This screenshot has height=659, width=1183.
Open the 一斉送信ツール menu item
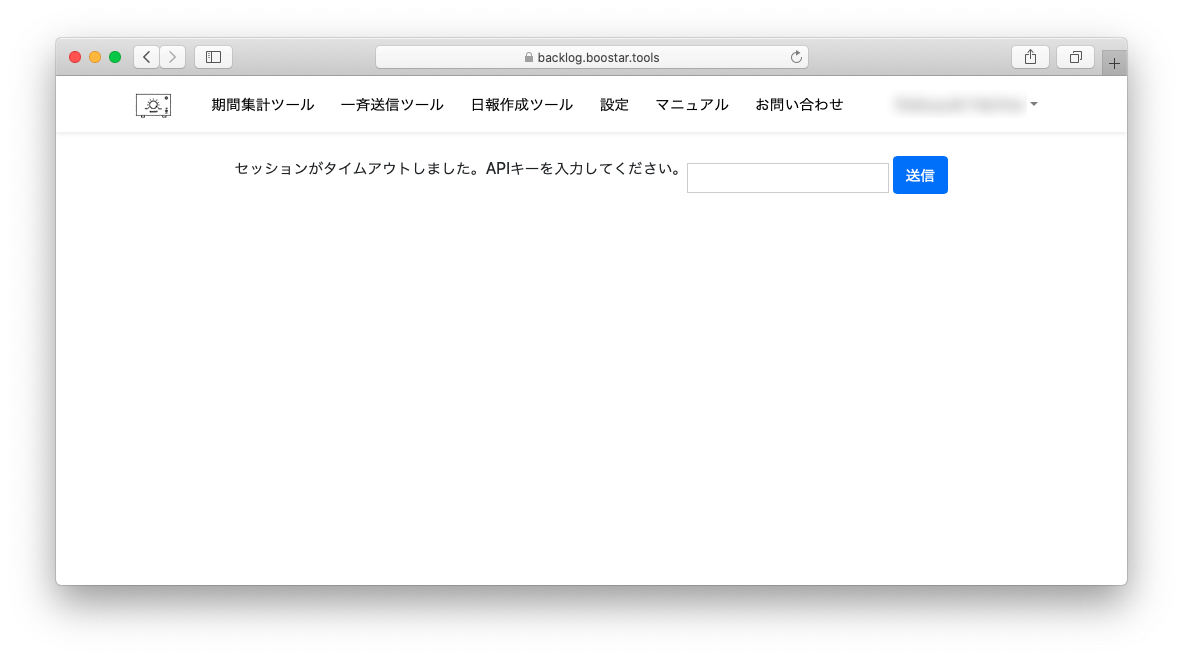click(x=392, y=105)
